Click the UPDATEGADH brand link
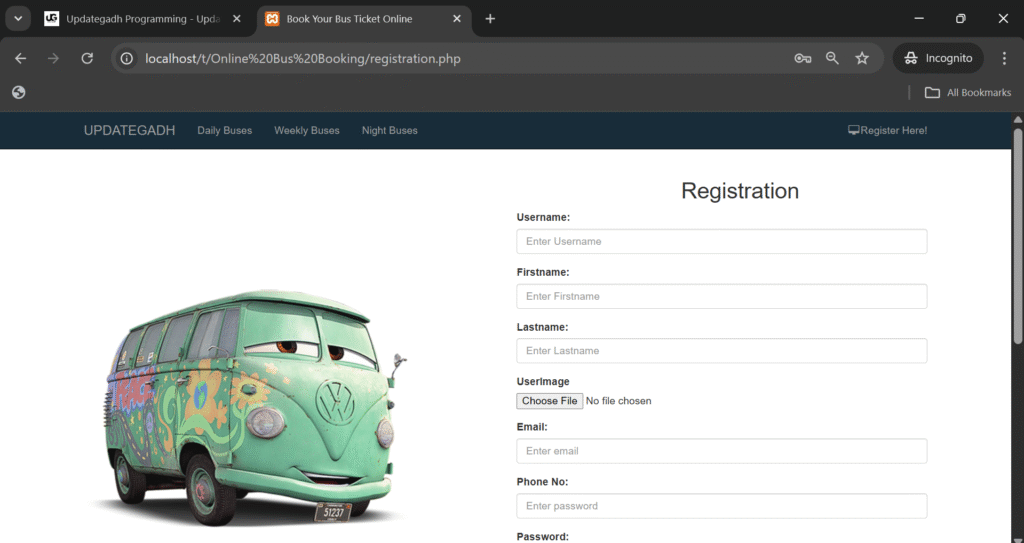This screenshot has height=543, width=1024. pyautogui.click(x=129, y=131)
